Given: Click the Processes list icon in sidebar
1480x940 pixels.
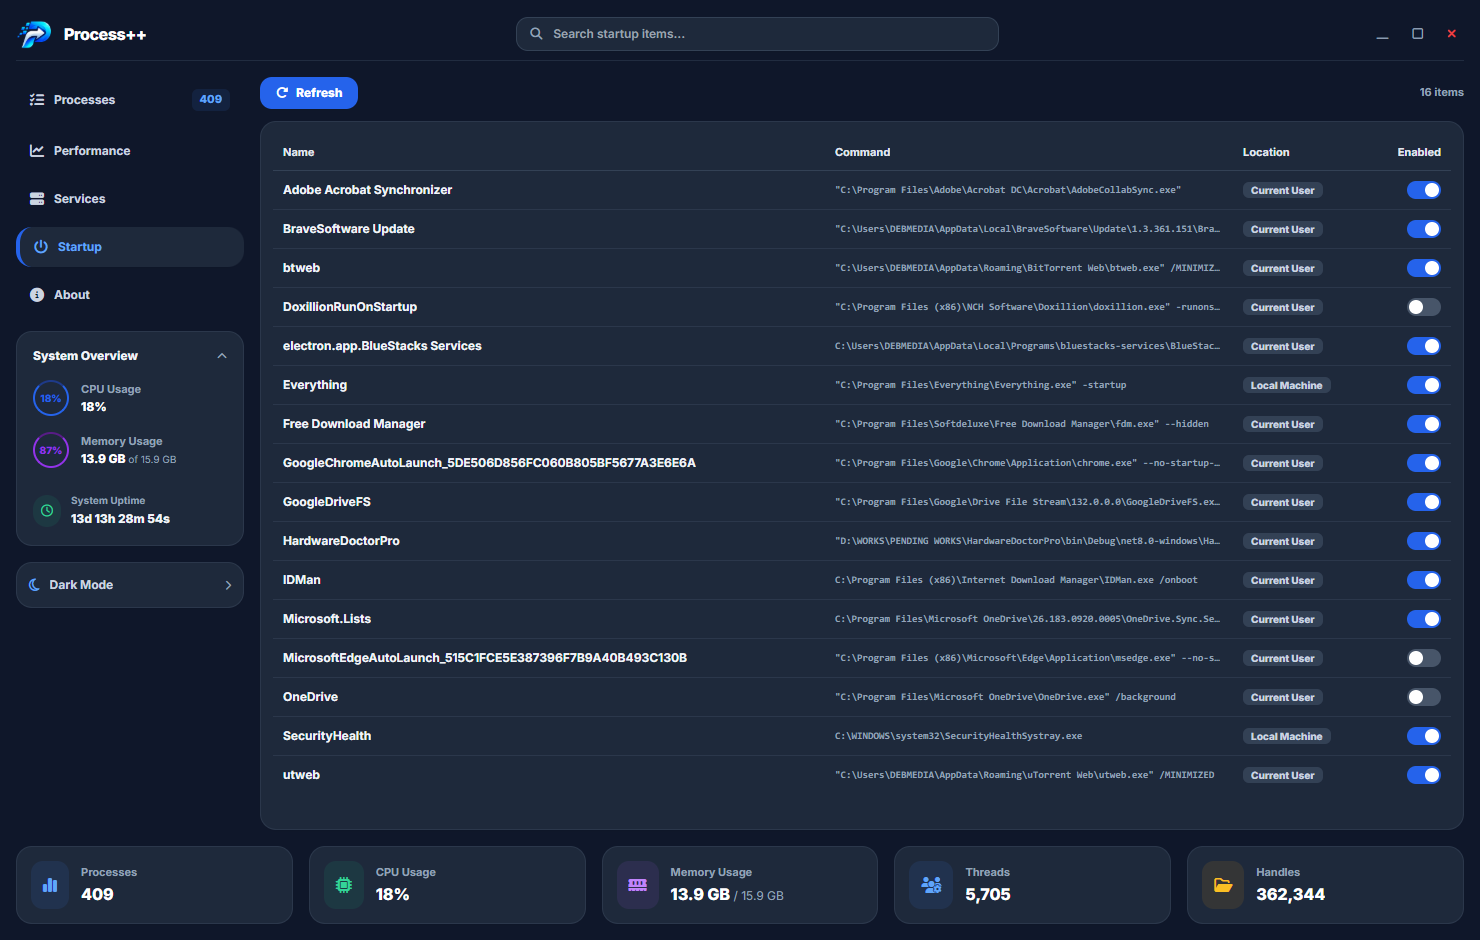Looking at the screenshot, I should 37,100.
